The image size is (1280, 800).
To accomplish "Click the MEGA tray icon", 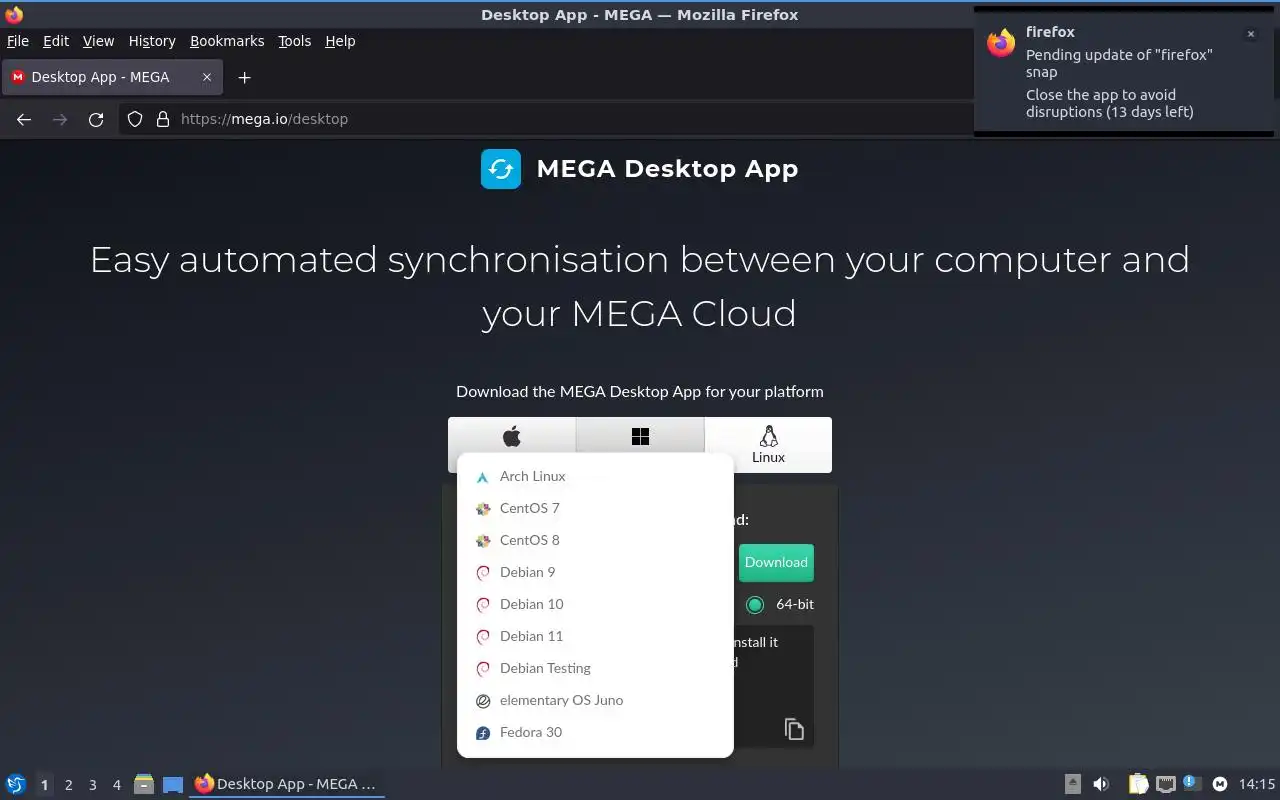I will [1220, 784].
